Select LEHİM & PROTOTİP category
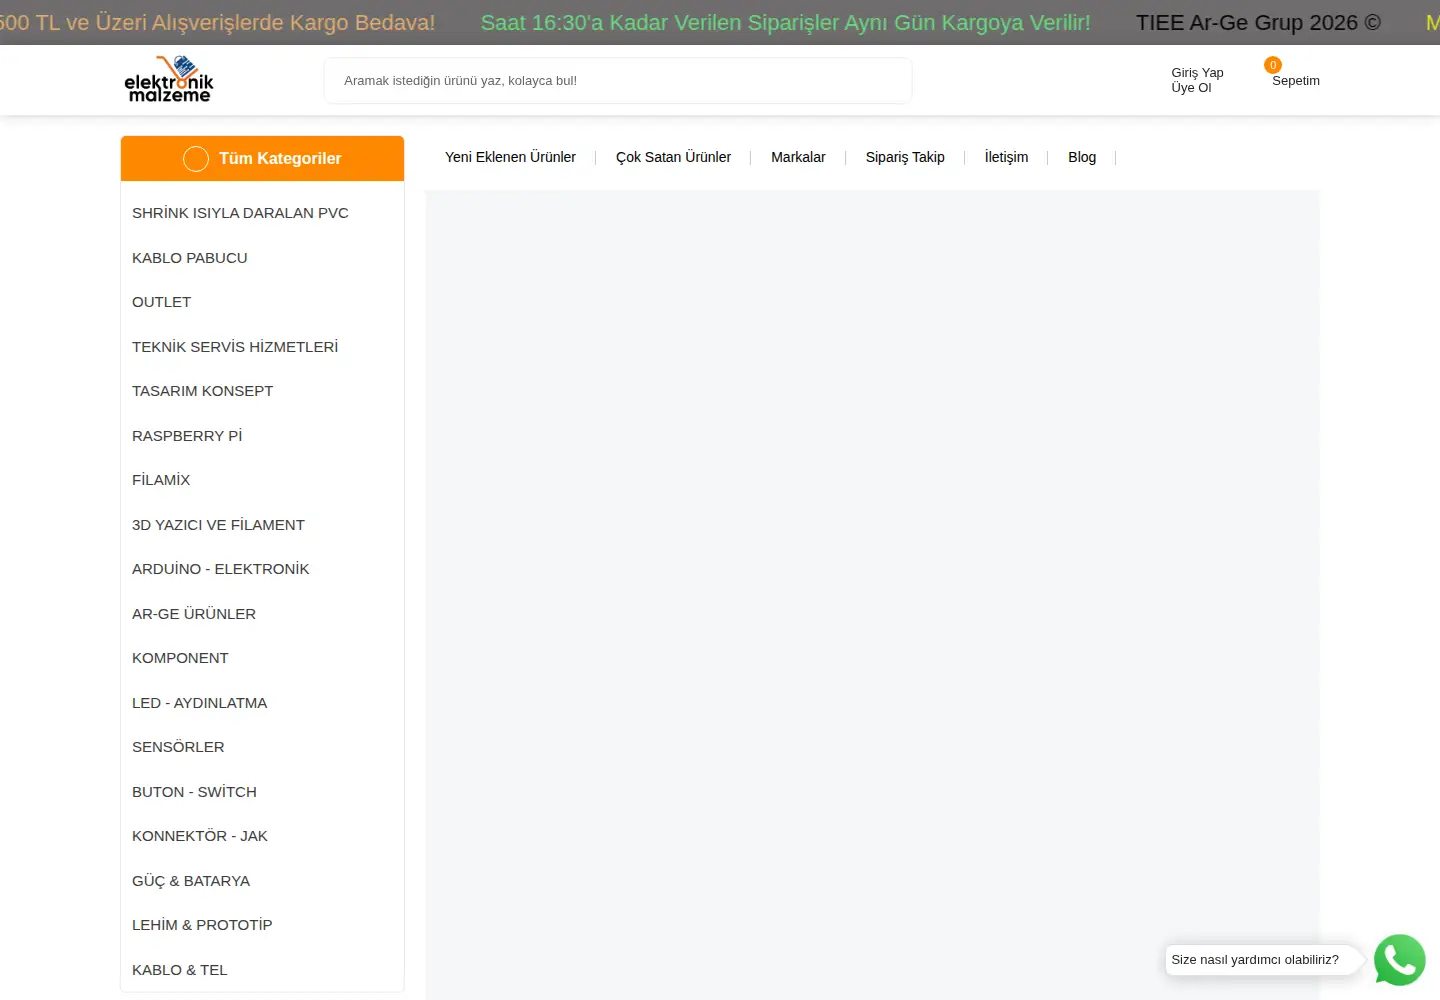This screenshot has height=1000, width=1440. click(202, 925)
